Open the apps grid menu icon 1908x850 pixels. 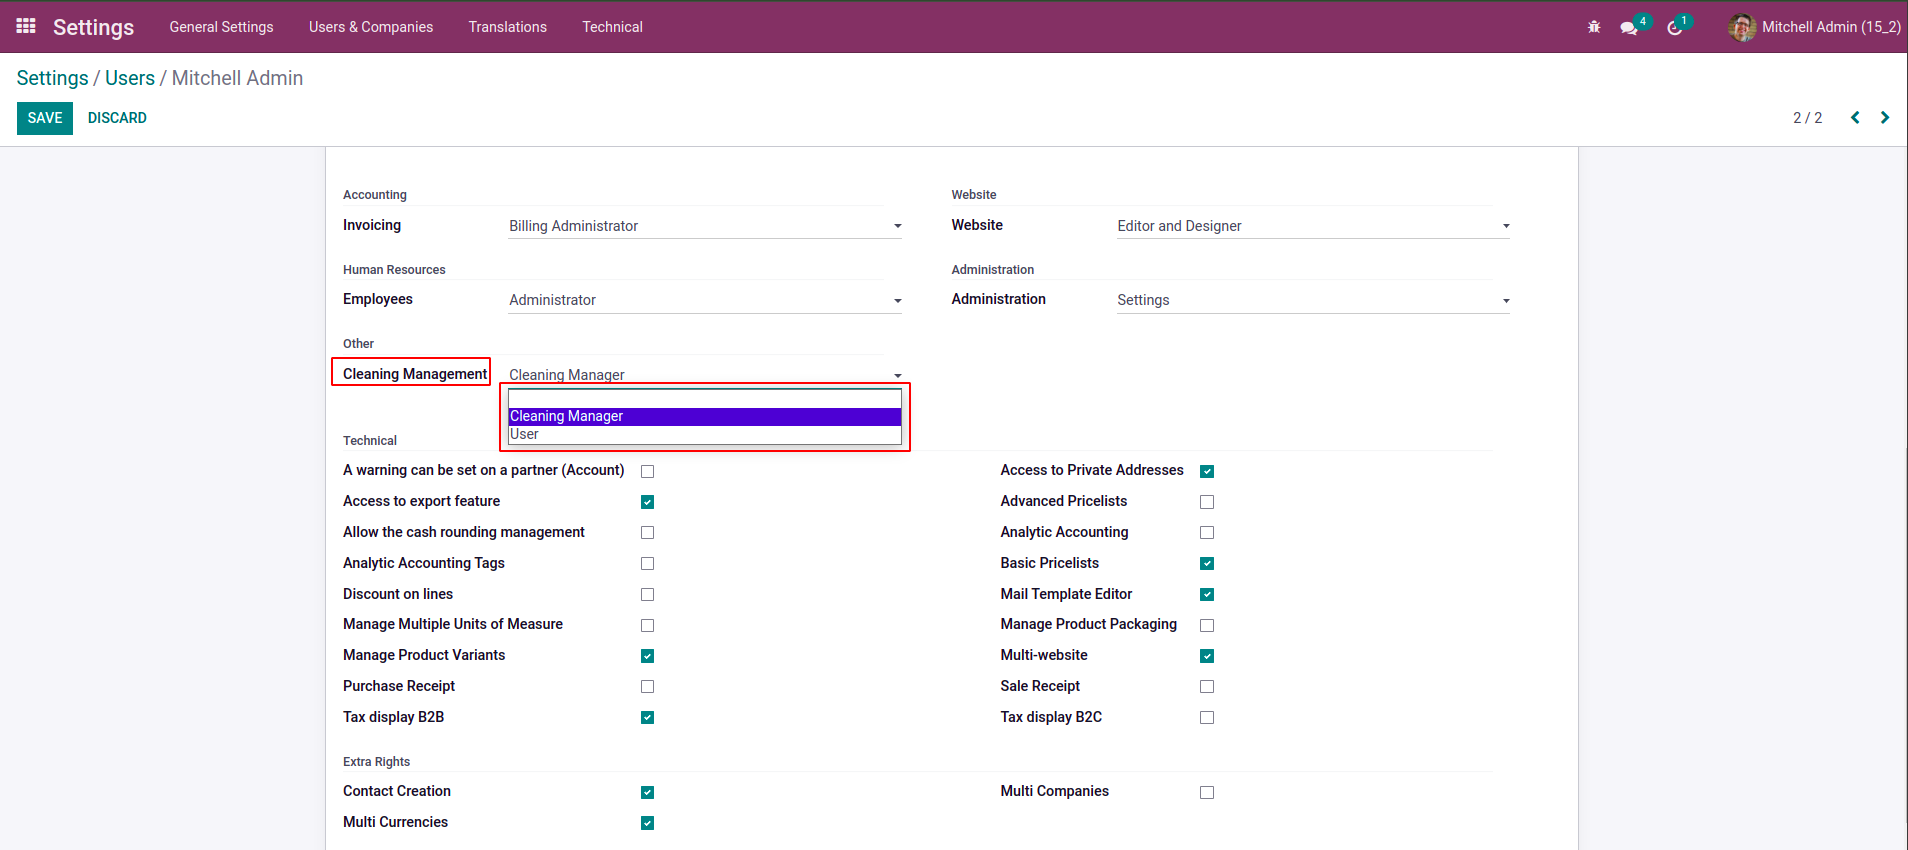[x=26, y=26]
